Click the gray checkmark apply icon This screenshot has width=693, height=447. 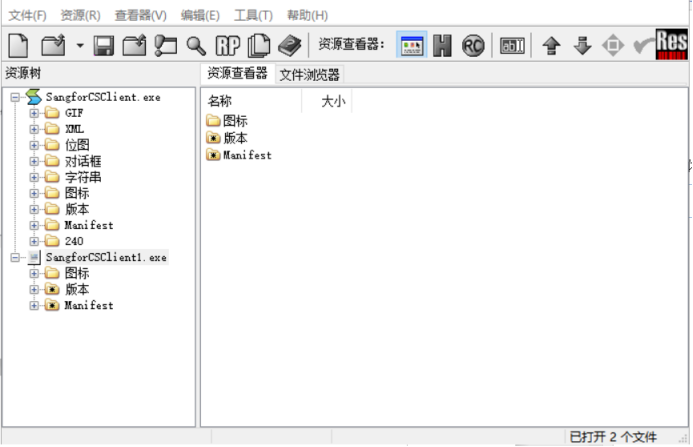click(x=643, y=45)
